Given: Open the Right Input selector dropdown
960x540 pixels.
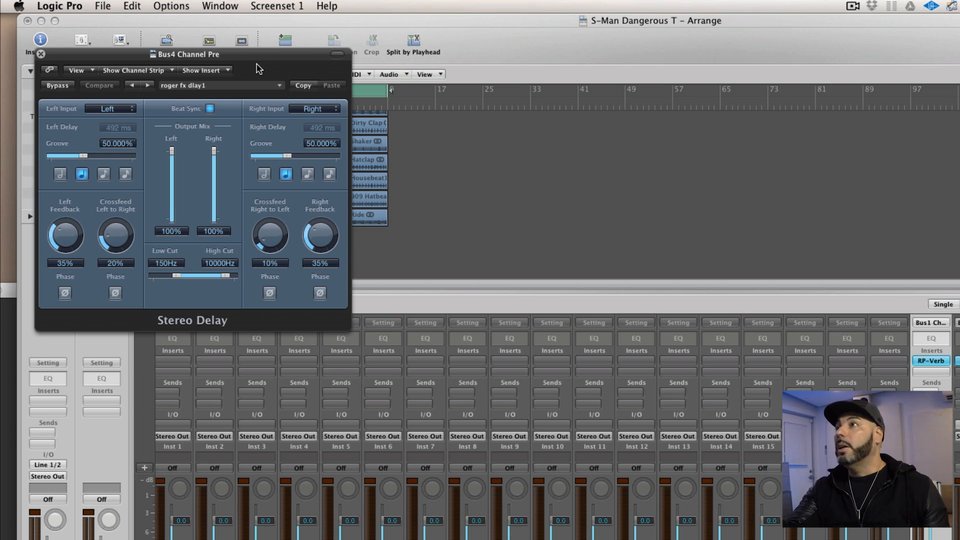Looking at the screenshot, I should [314, 109].
